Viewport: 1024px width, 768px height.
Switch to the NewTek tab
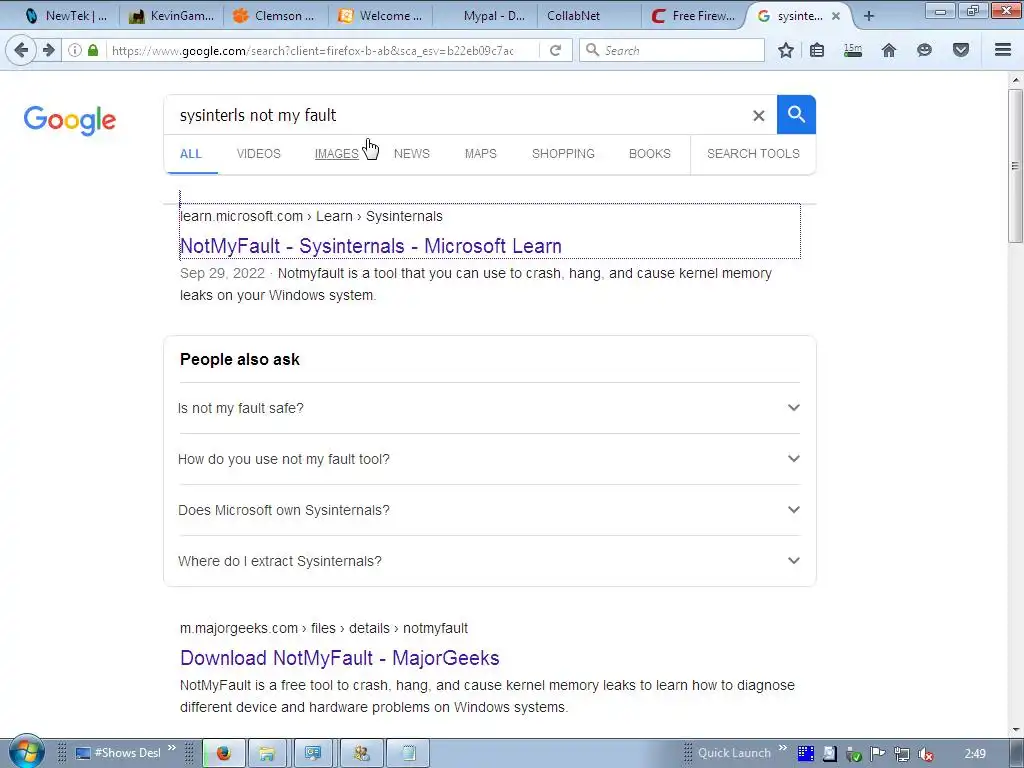pyautogui.click(x=65, y=16)
